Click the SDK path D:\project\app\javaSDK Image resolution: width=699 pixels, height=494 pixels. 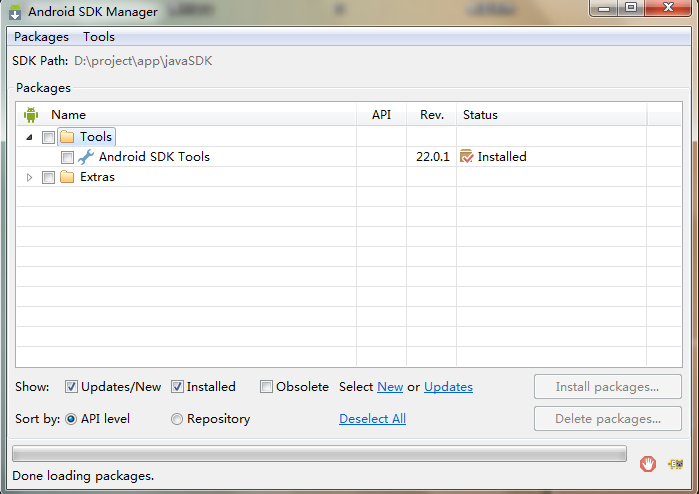coord(143,61)
